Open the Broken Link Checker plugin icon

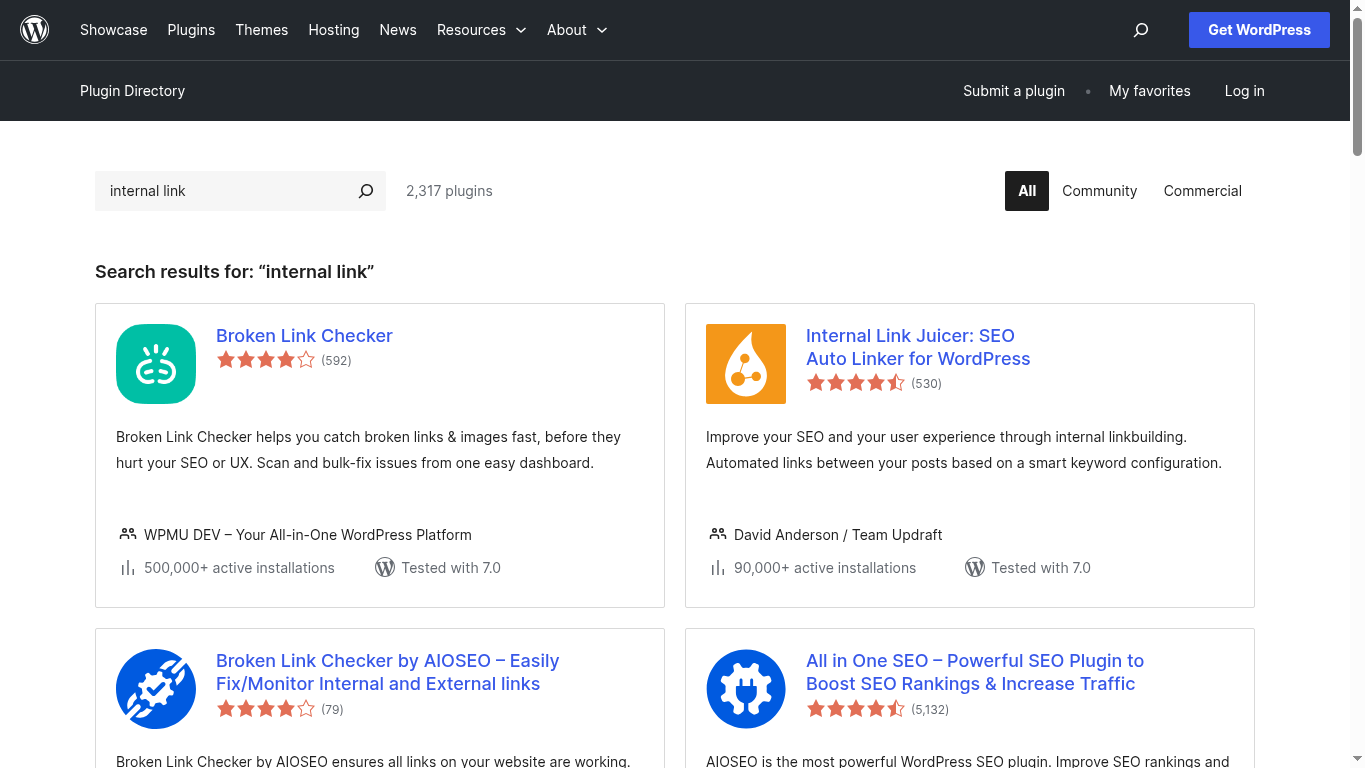point(156,364)
